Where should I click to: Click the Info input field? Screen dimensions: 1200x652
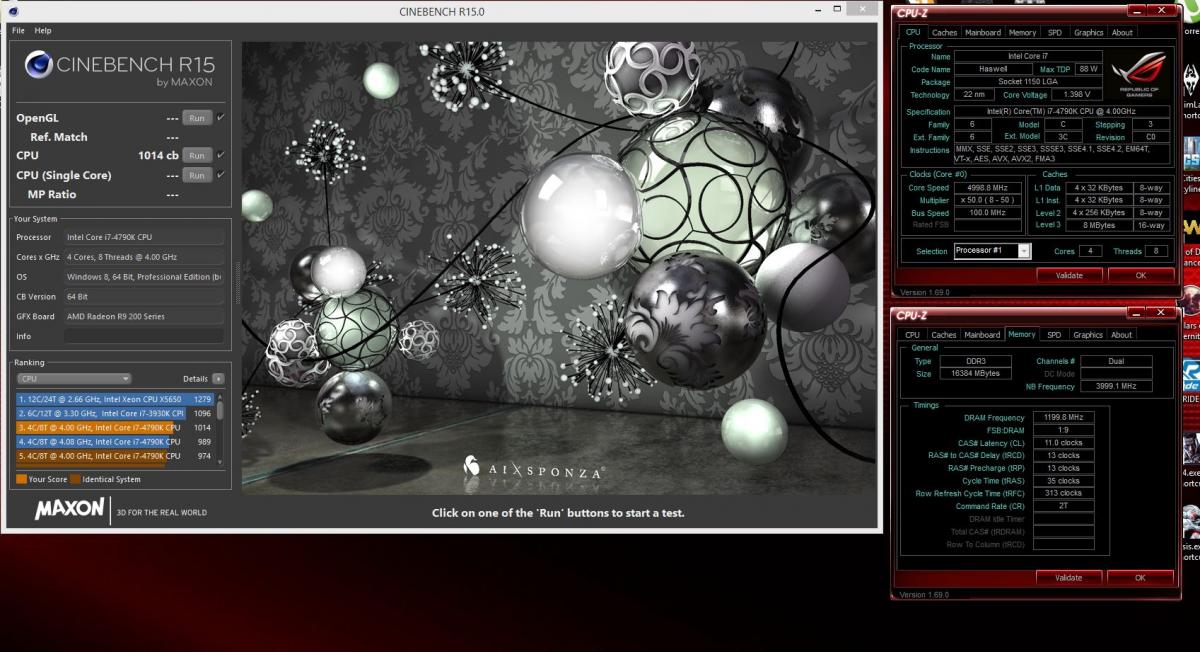144,336
